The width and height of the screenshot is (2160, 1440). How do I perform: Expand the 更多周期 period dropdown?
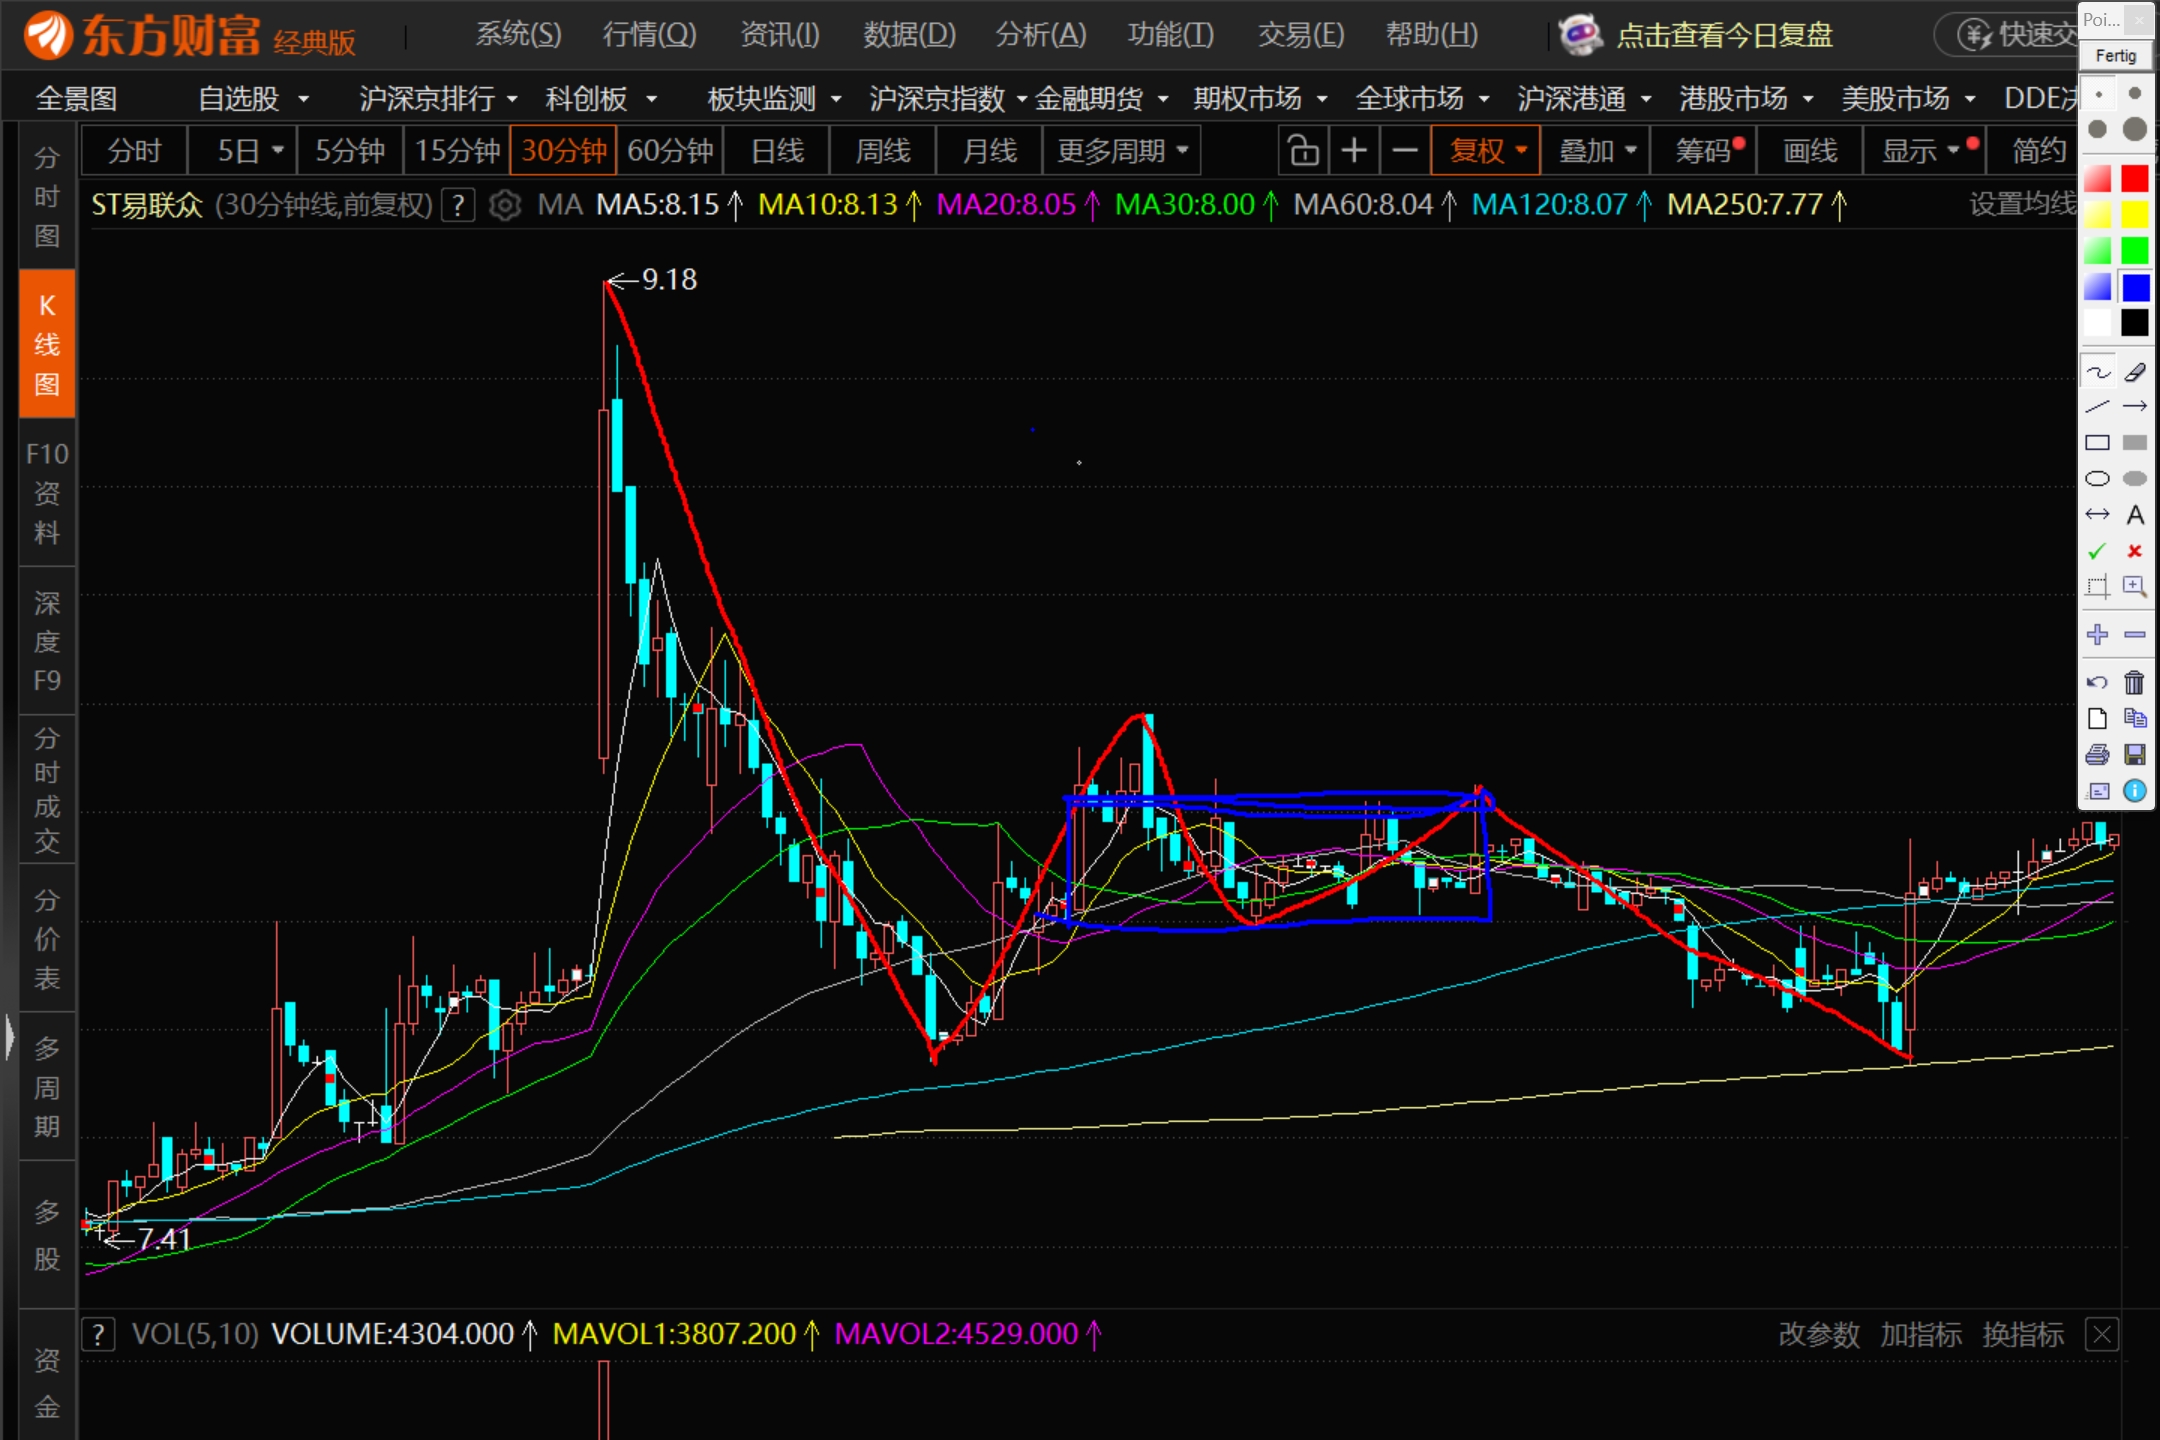(x=1121, y=151)
